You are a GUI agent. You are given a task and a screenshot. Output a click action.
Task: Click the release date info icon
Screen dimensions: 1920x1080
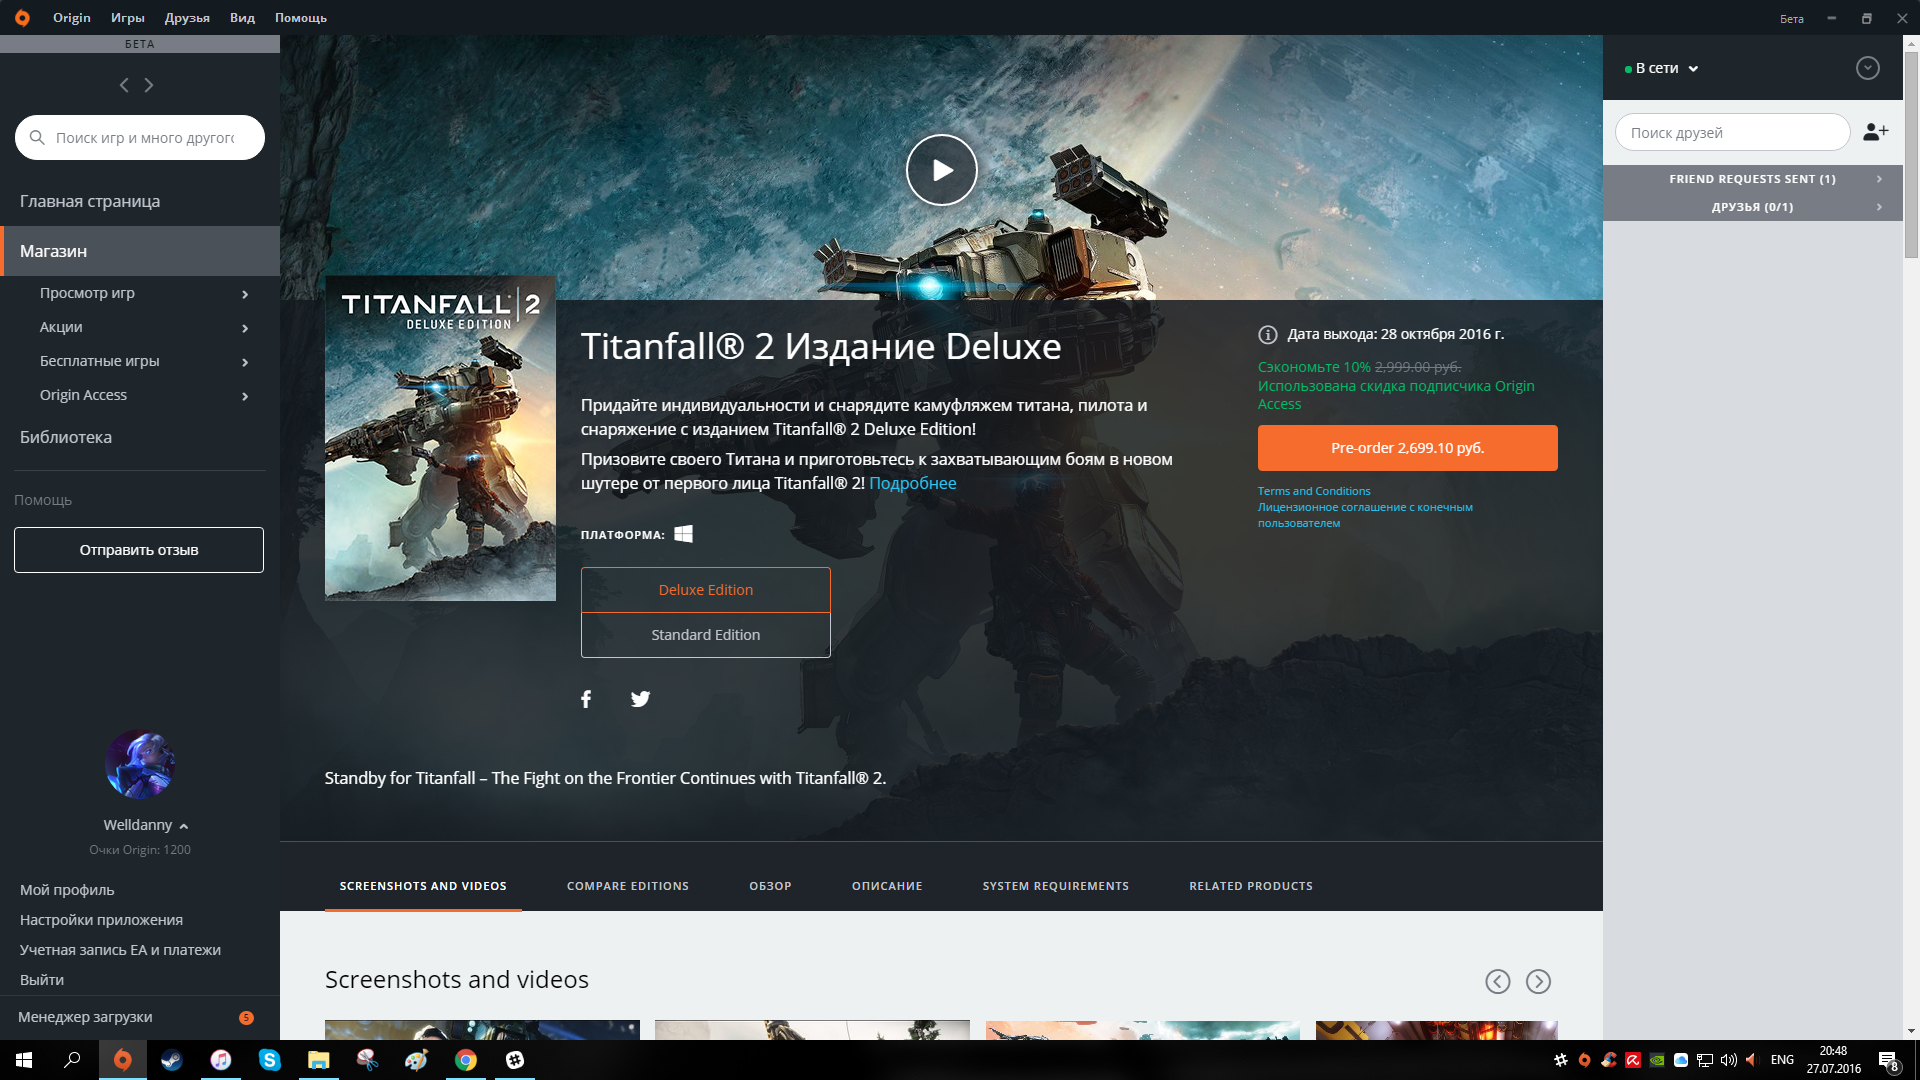coord(1267,335)
